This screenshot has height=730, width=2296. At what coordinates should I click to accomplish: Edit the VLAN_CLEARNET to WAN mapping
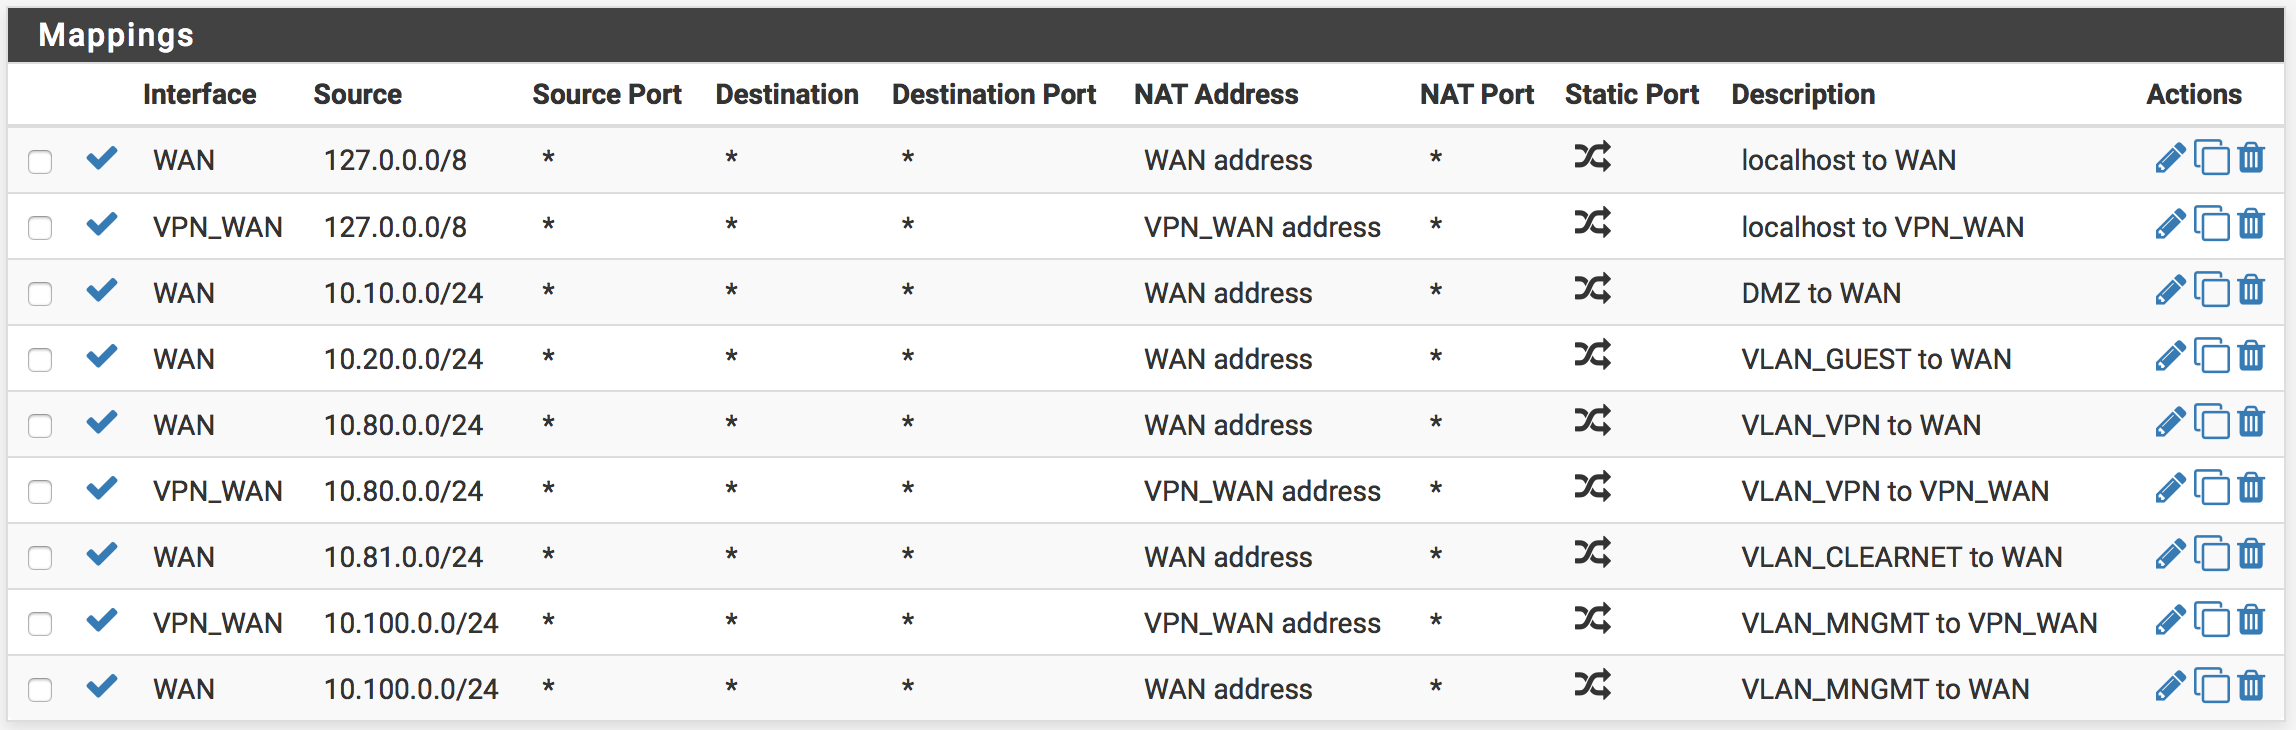click(2169, 555)
